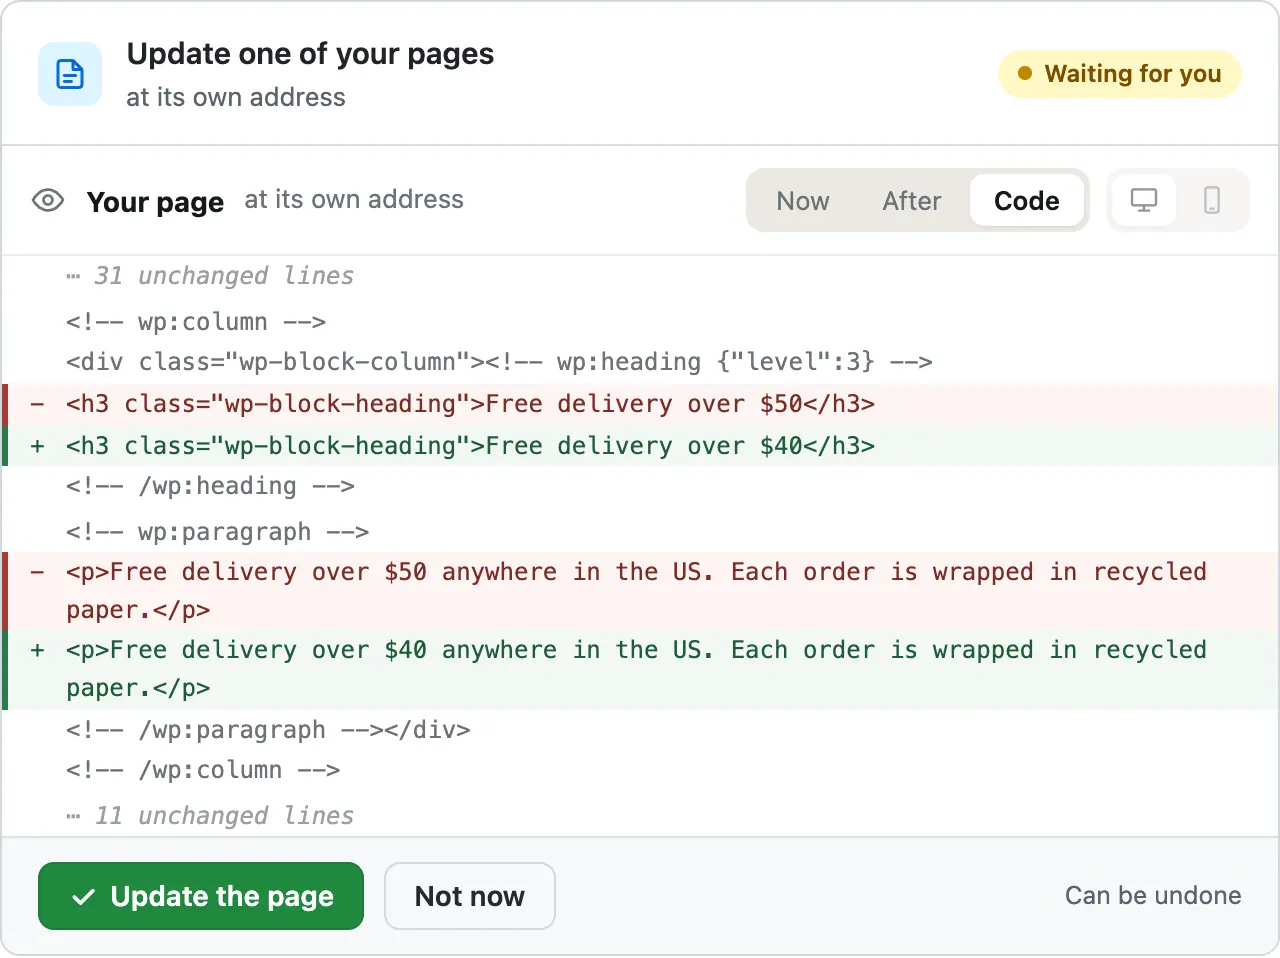Click the Your page label
The image size is (1280, 958).
155,202
